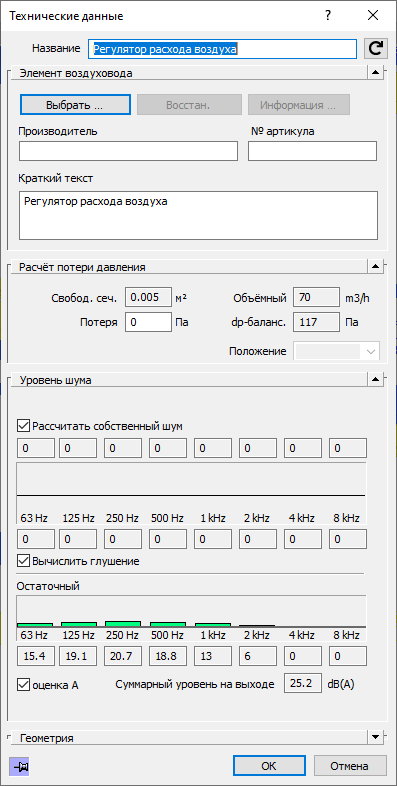Click residual noise value 20.7
Viewport: 397px width, 786px height.
123,656
